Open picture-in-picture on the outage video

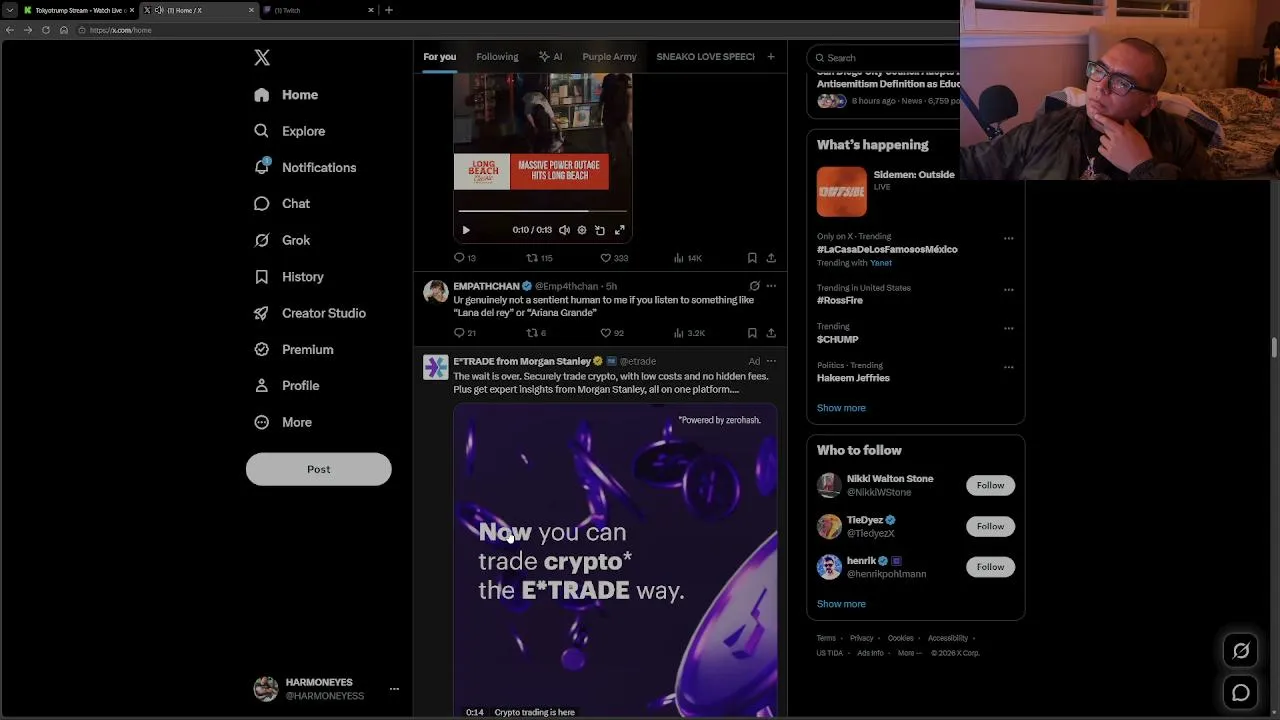click(600, 230)
